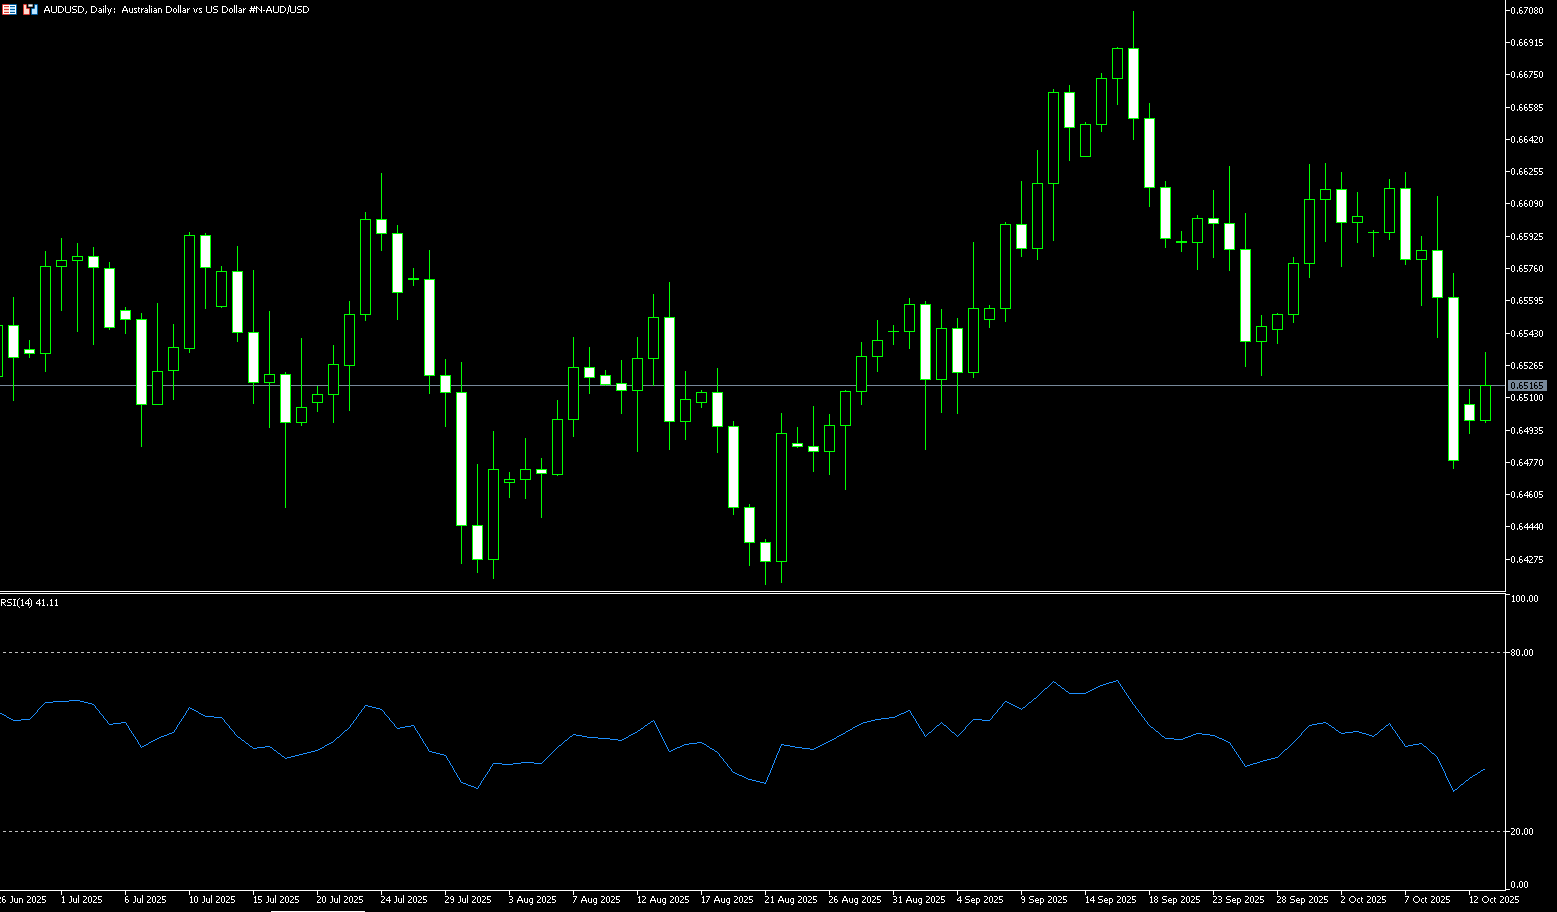
Task: Click the 80.00 RSI level label
Action: [x=1522, y=653]
